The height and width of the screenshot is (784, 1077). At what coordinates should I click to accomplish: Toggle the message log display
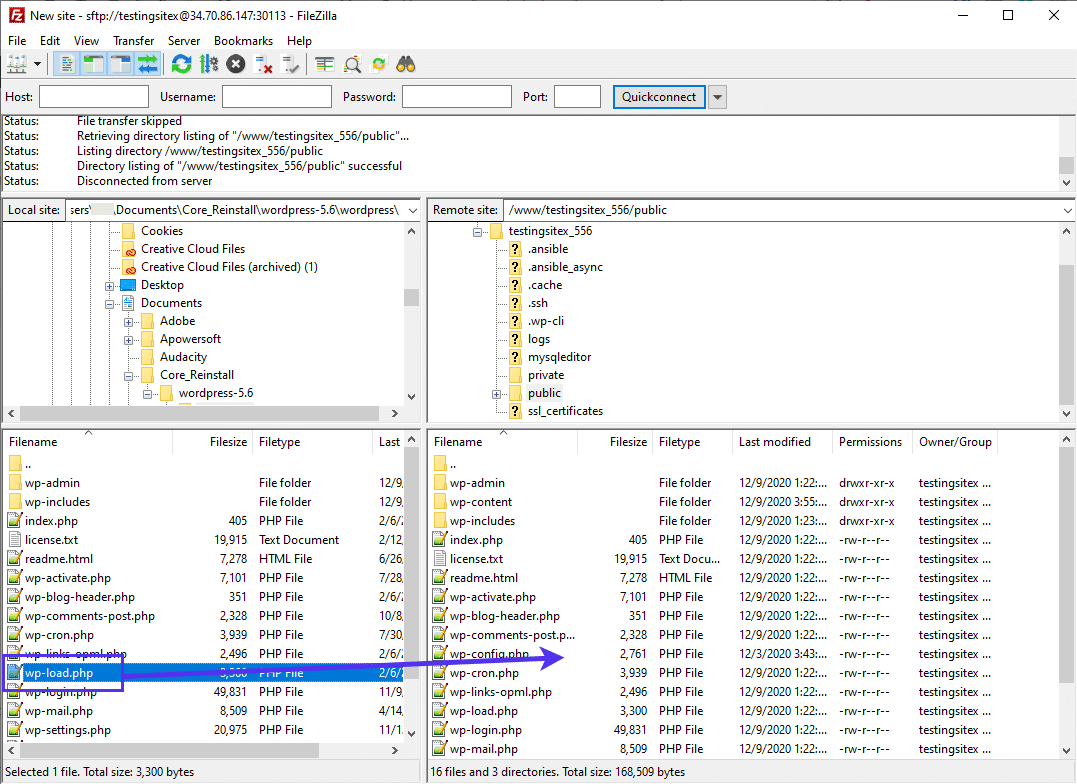coord(67,64)
